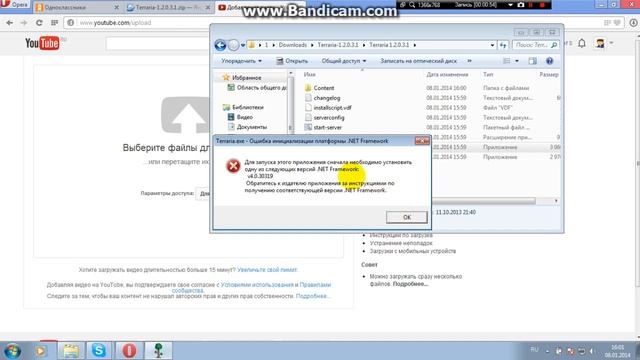The image size is (640, 360).
Task: Click the YouTube search box
Action: (x=158, y=43)
